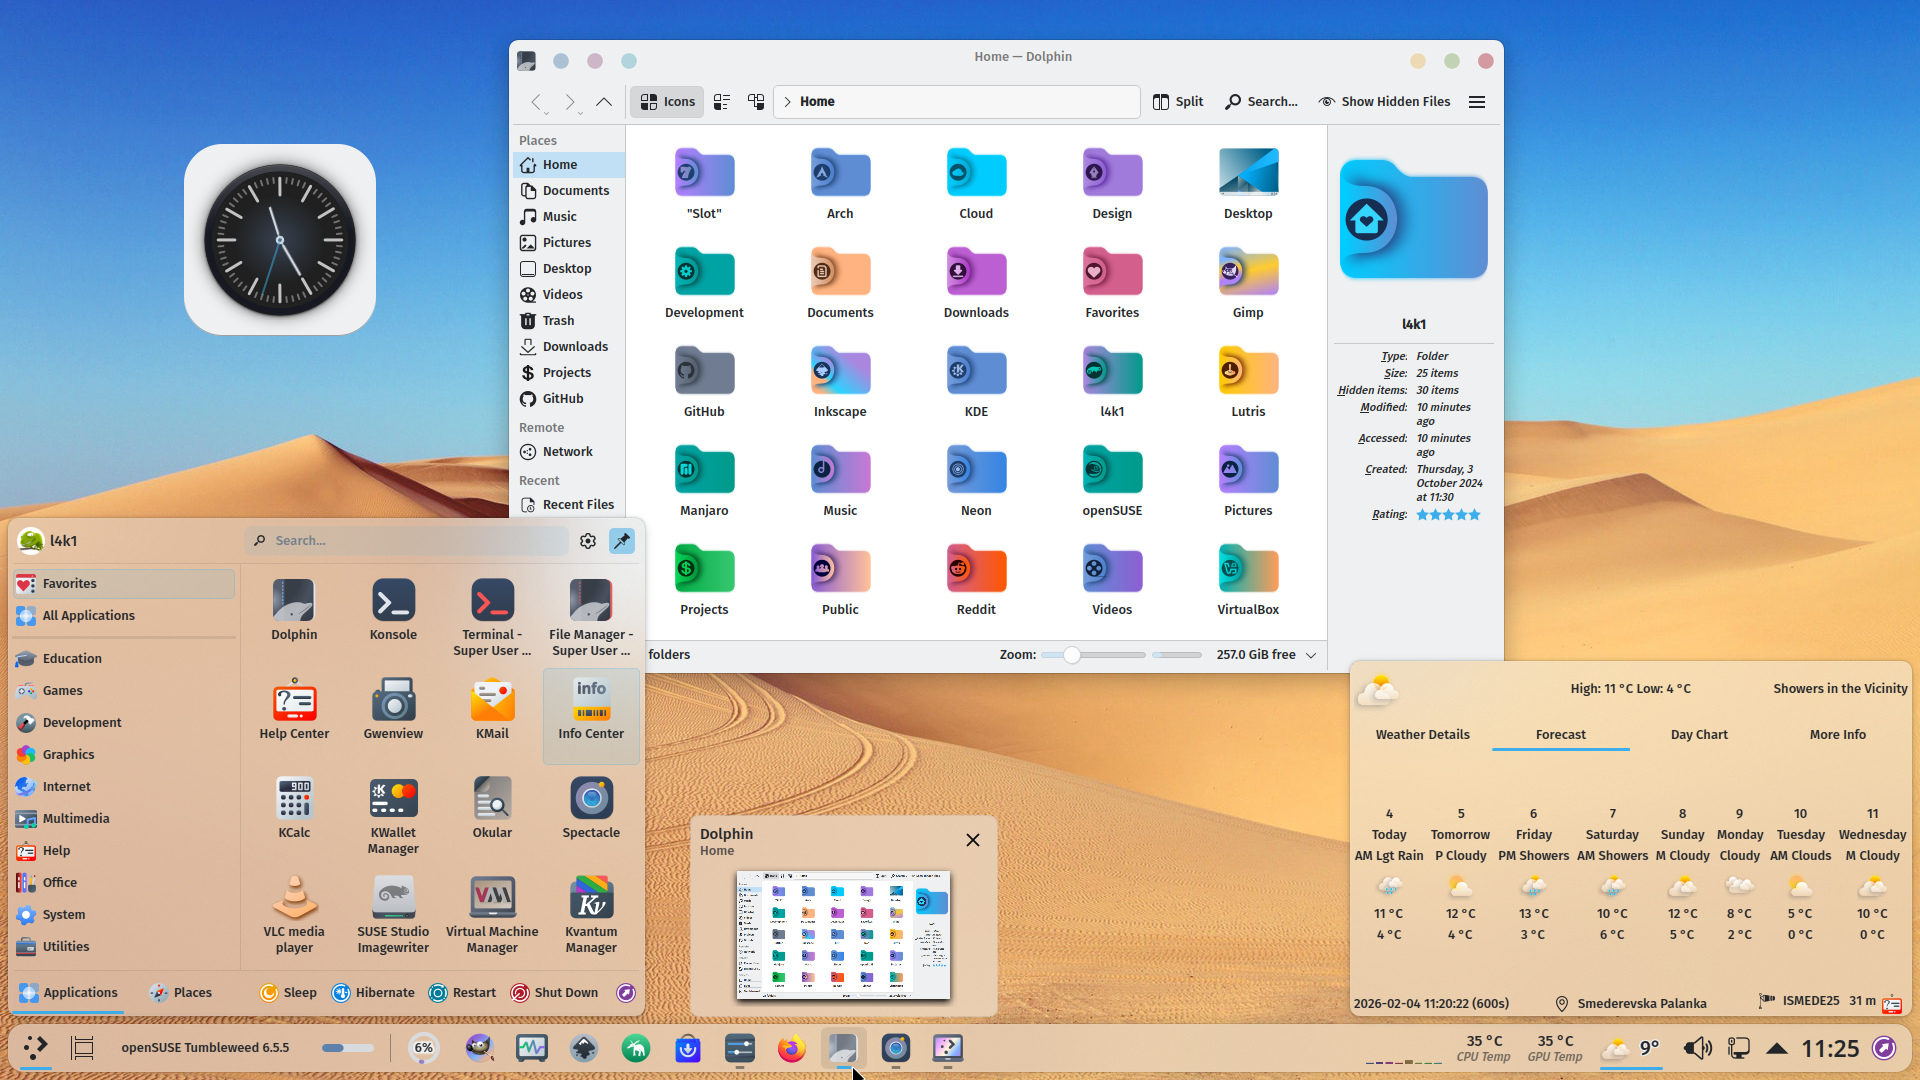Click the Shut Down button
Image resolution: width=1920 pixels, height=1080 pixels.
554,993
